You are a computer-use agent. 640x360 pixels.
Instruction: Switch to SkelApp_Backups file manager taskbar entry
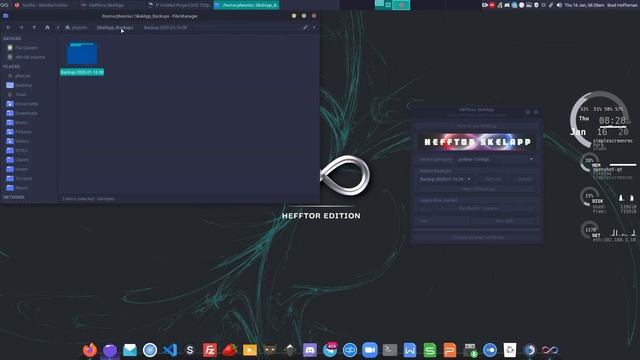pos(247,5)
